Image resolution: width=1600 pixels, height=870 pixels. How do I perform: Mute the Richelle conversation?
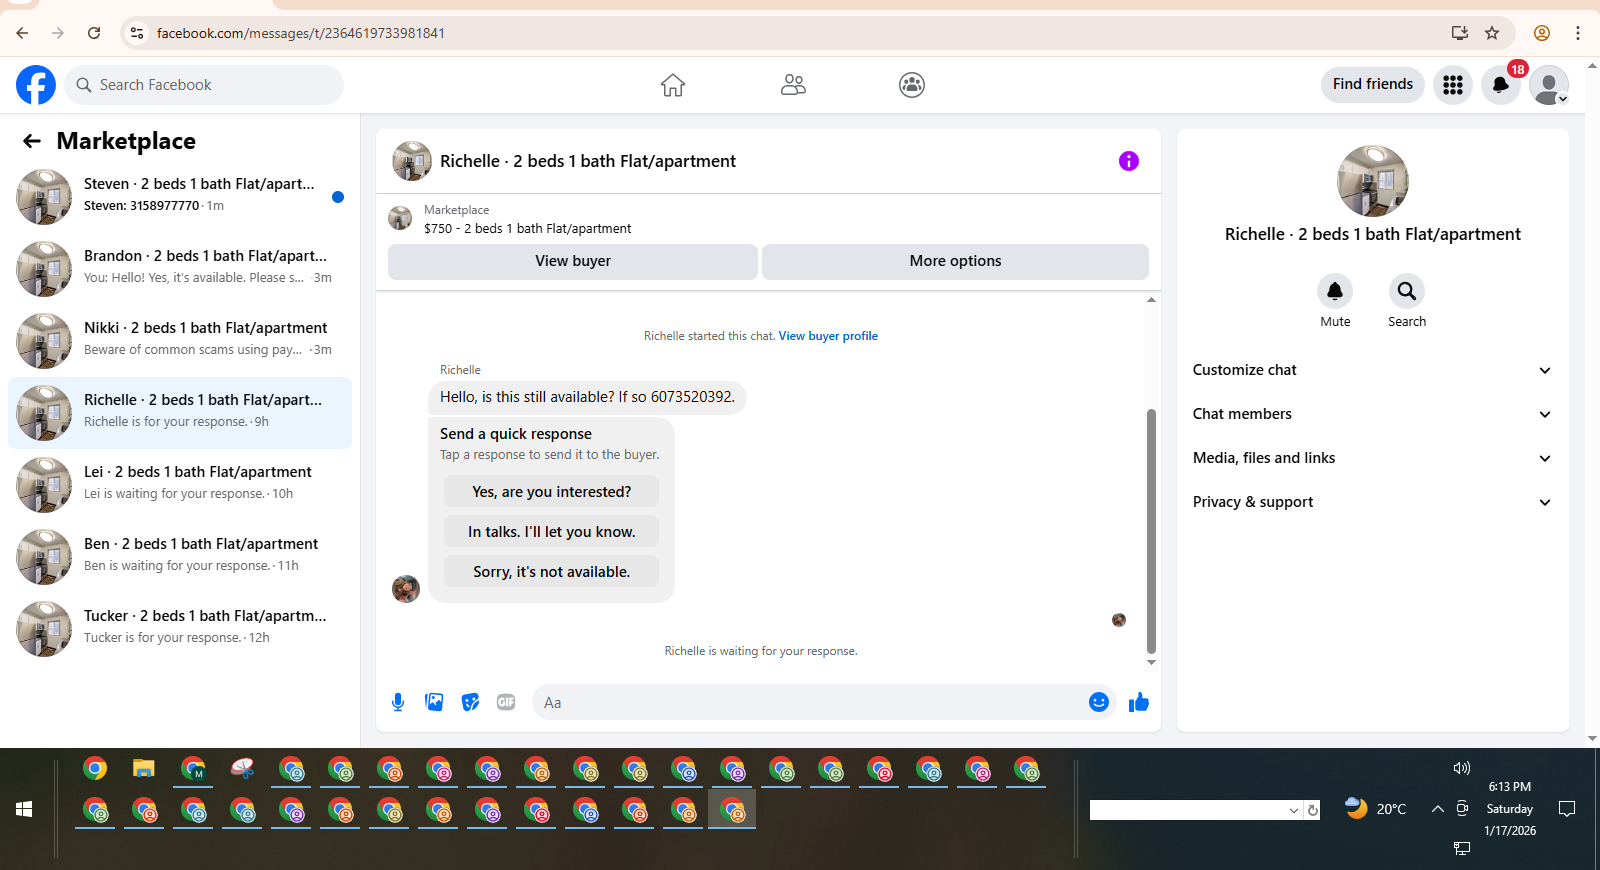tap(1335, 291)
